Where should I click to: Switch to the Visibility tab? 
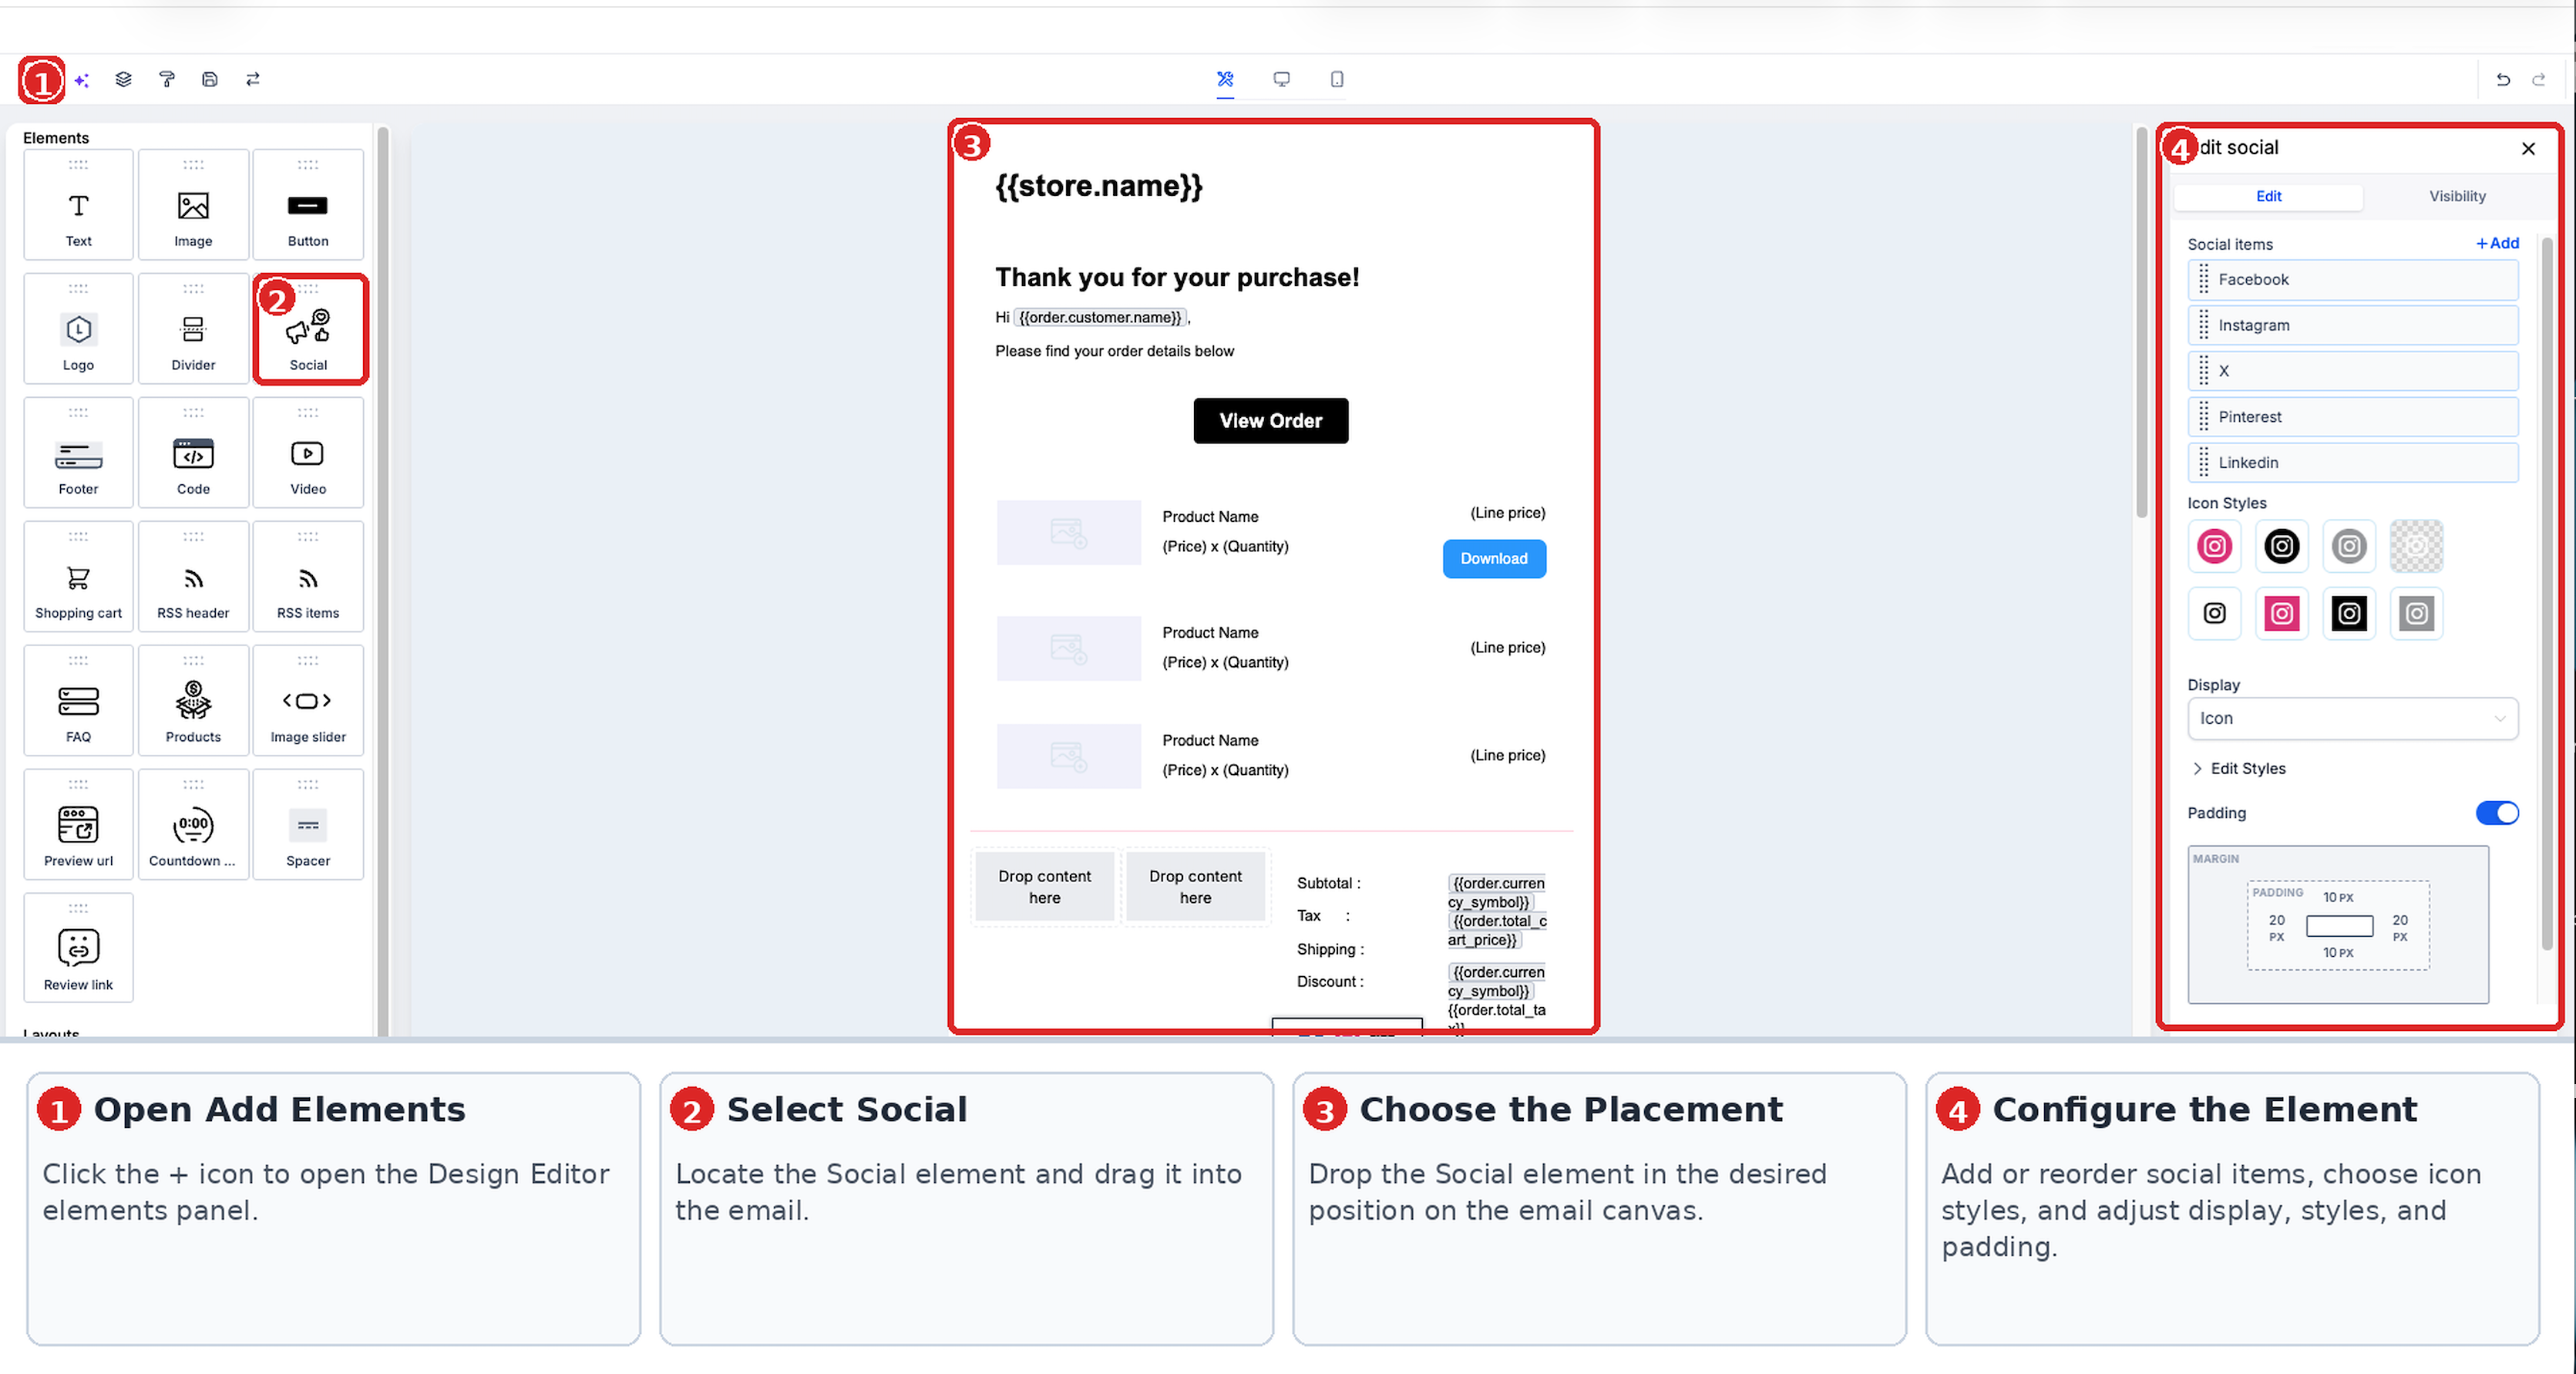point(2457,197)
